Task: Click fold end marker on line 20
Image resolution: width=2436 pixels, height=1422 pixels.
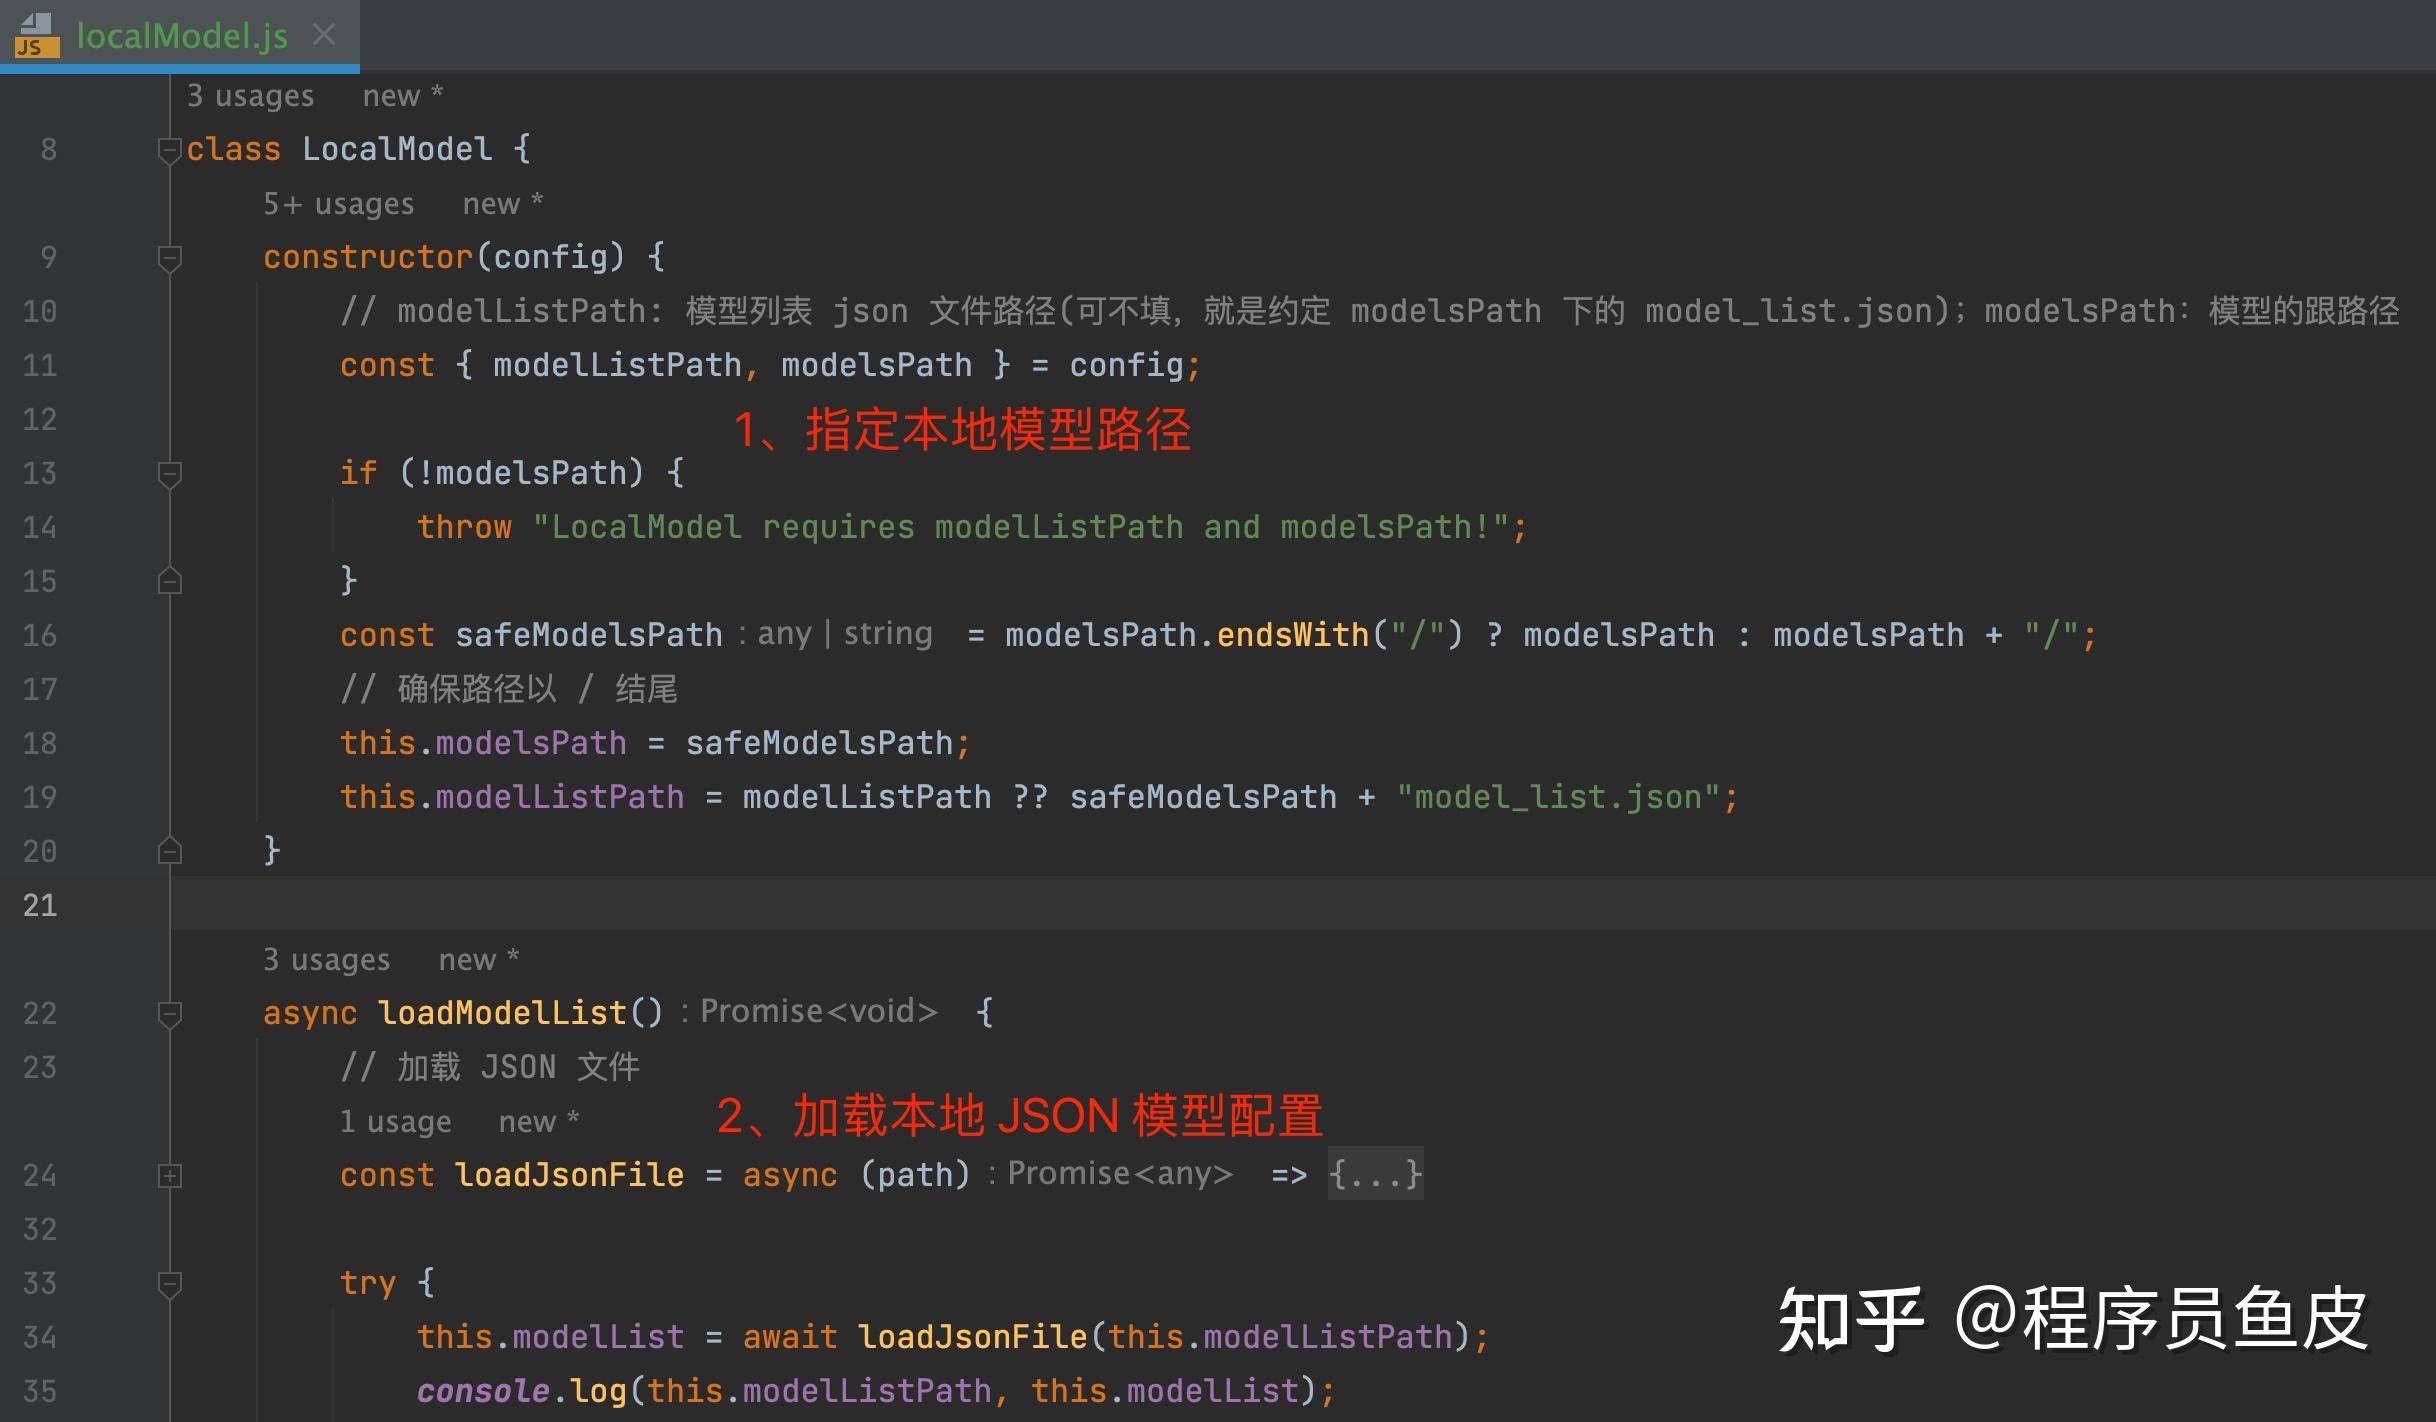Action: 169,851
